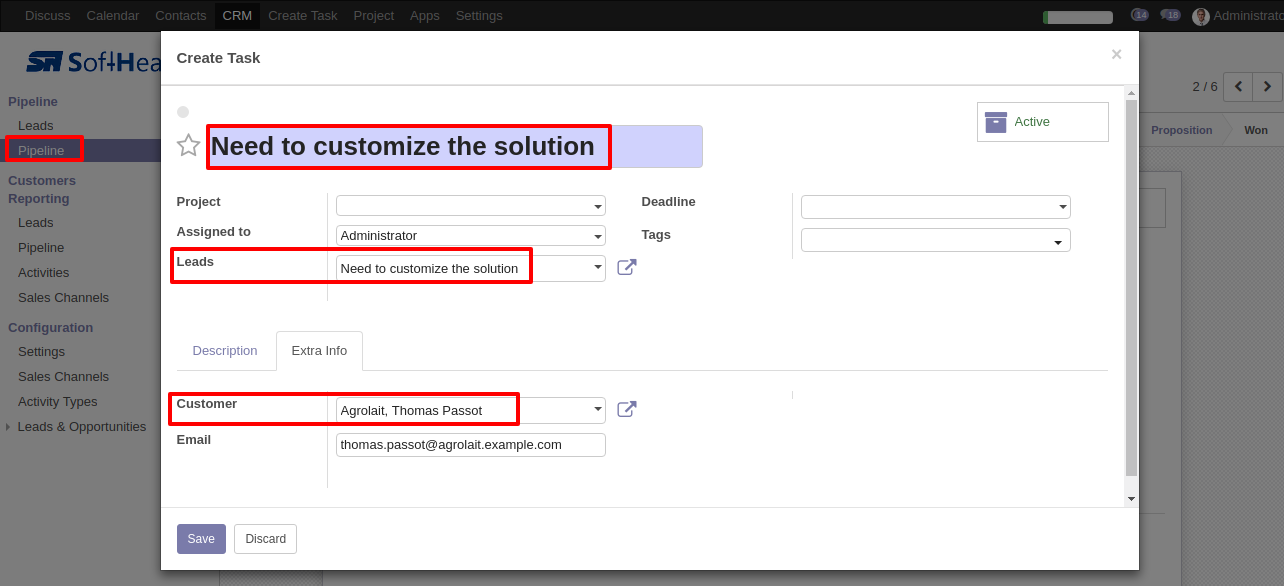Go to previous record arrow
The height and width of the screenshot is (586, 1284).
point(1238,87)
